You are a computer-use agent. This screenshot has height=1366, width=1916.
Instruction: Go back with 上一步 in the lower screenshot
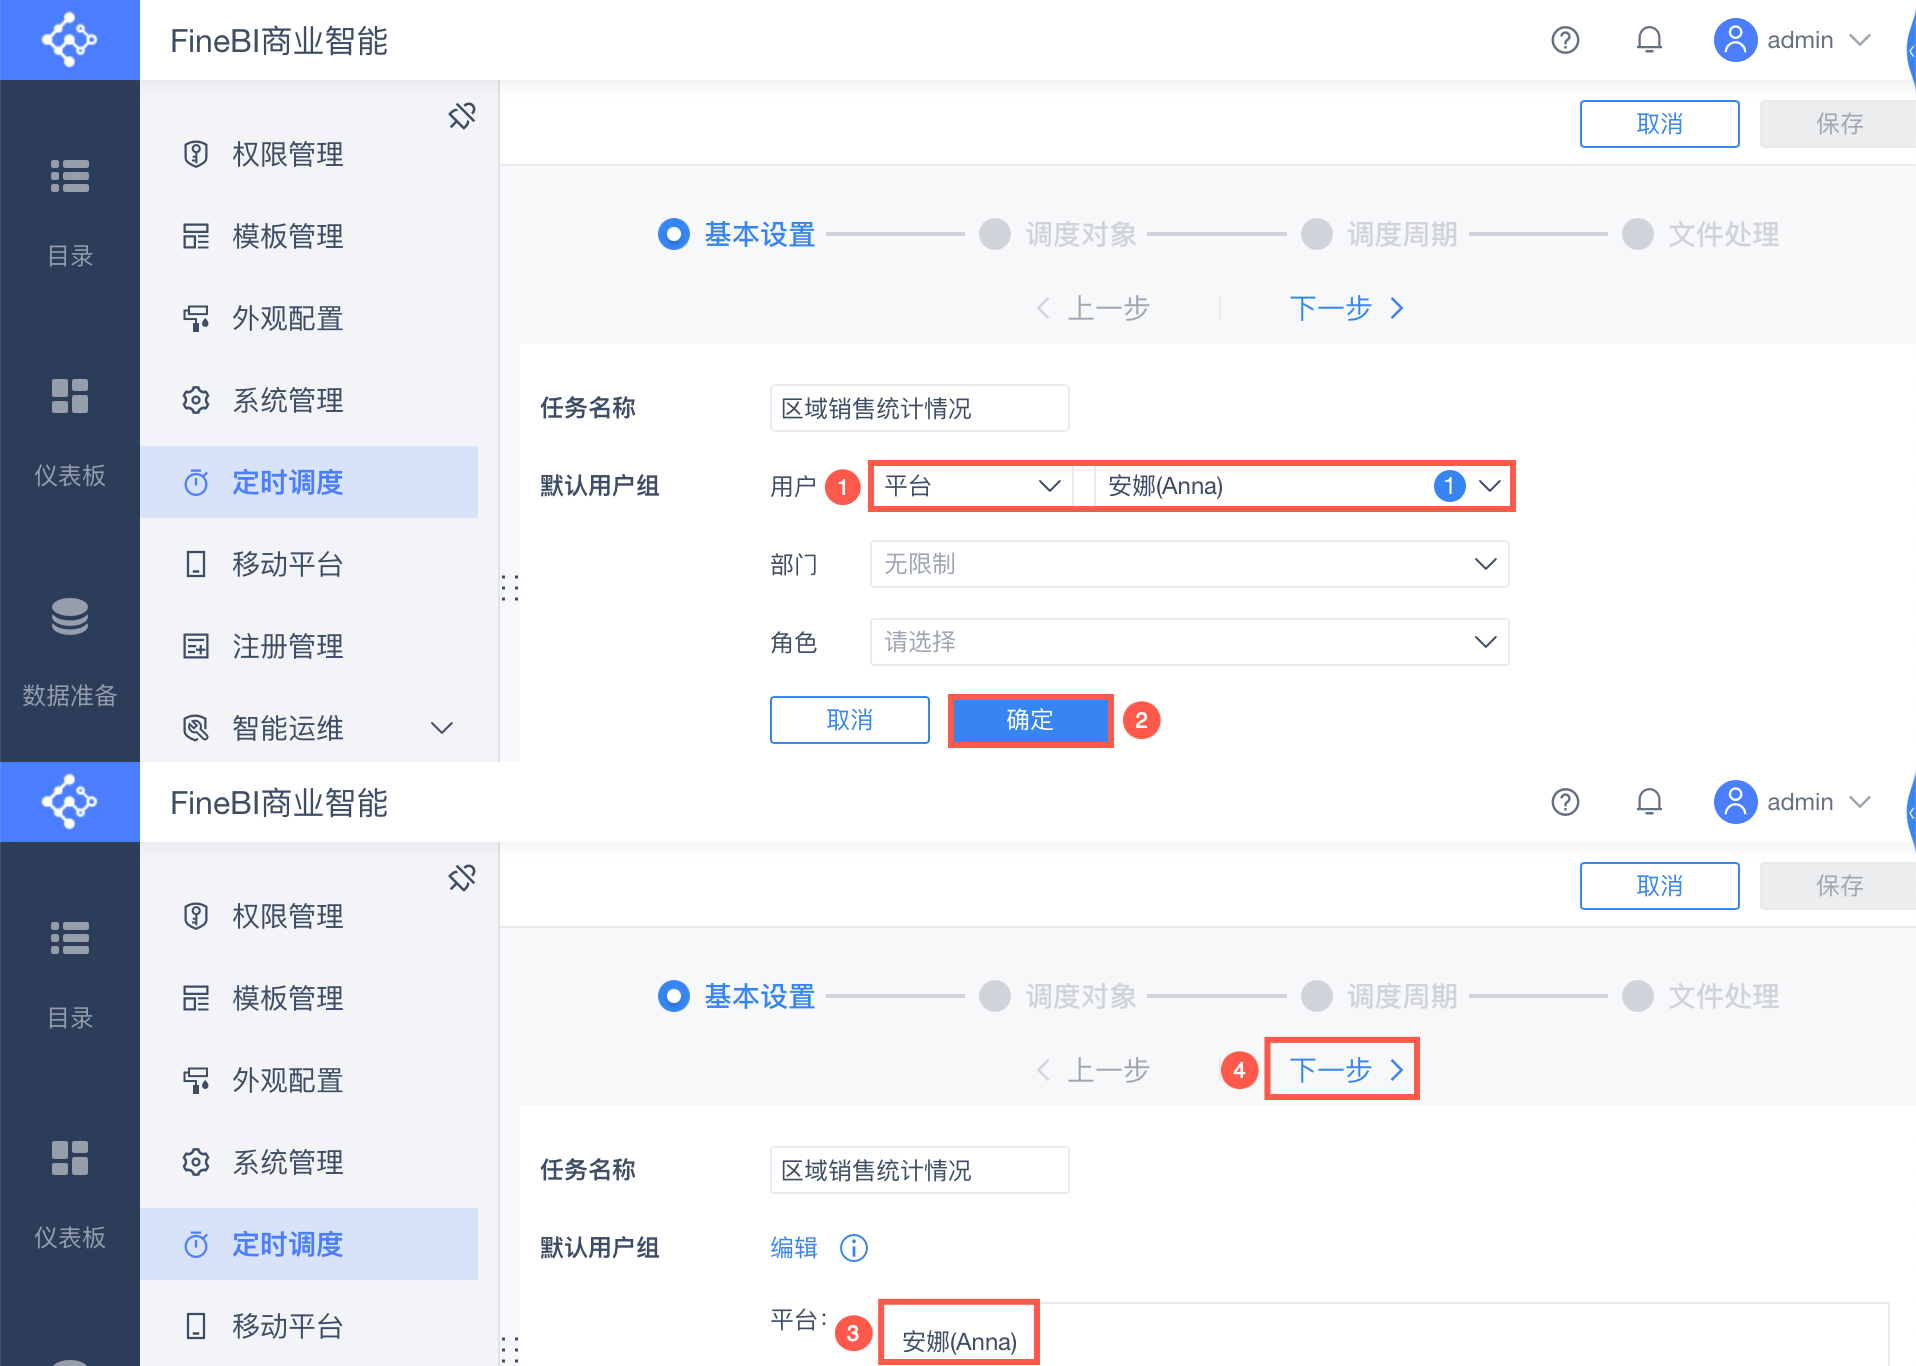click(x=1093, y=1070)
